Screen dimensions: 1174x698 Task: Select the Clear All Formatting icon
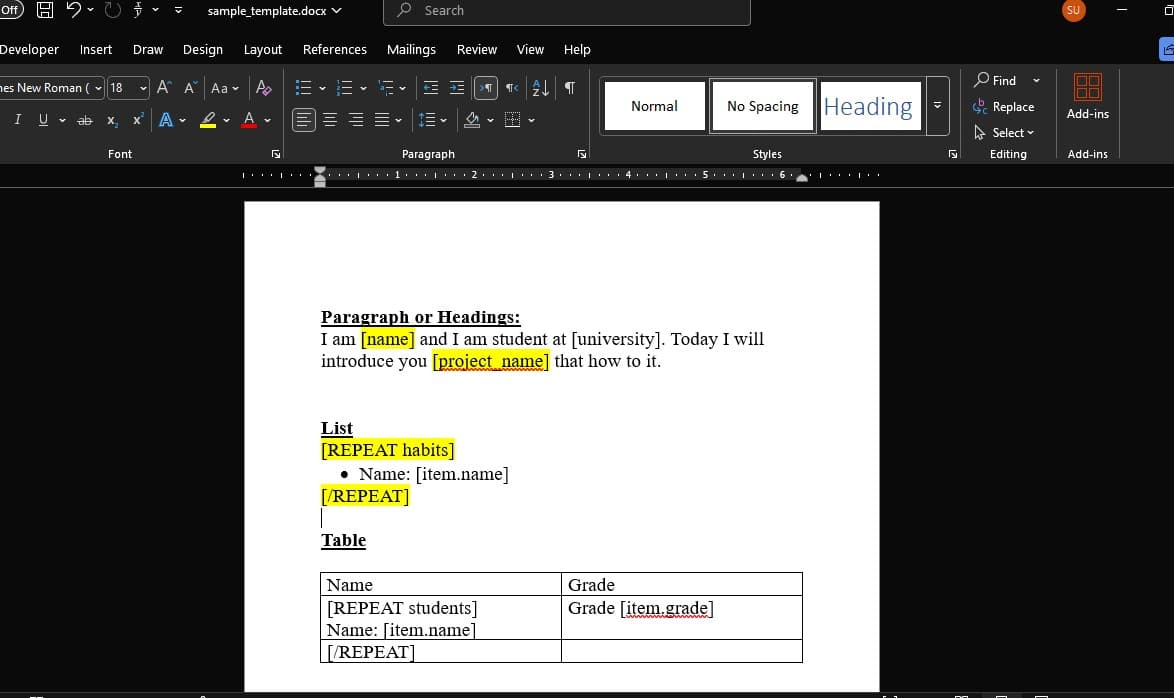(x=263, y=88)
